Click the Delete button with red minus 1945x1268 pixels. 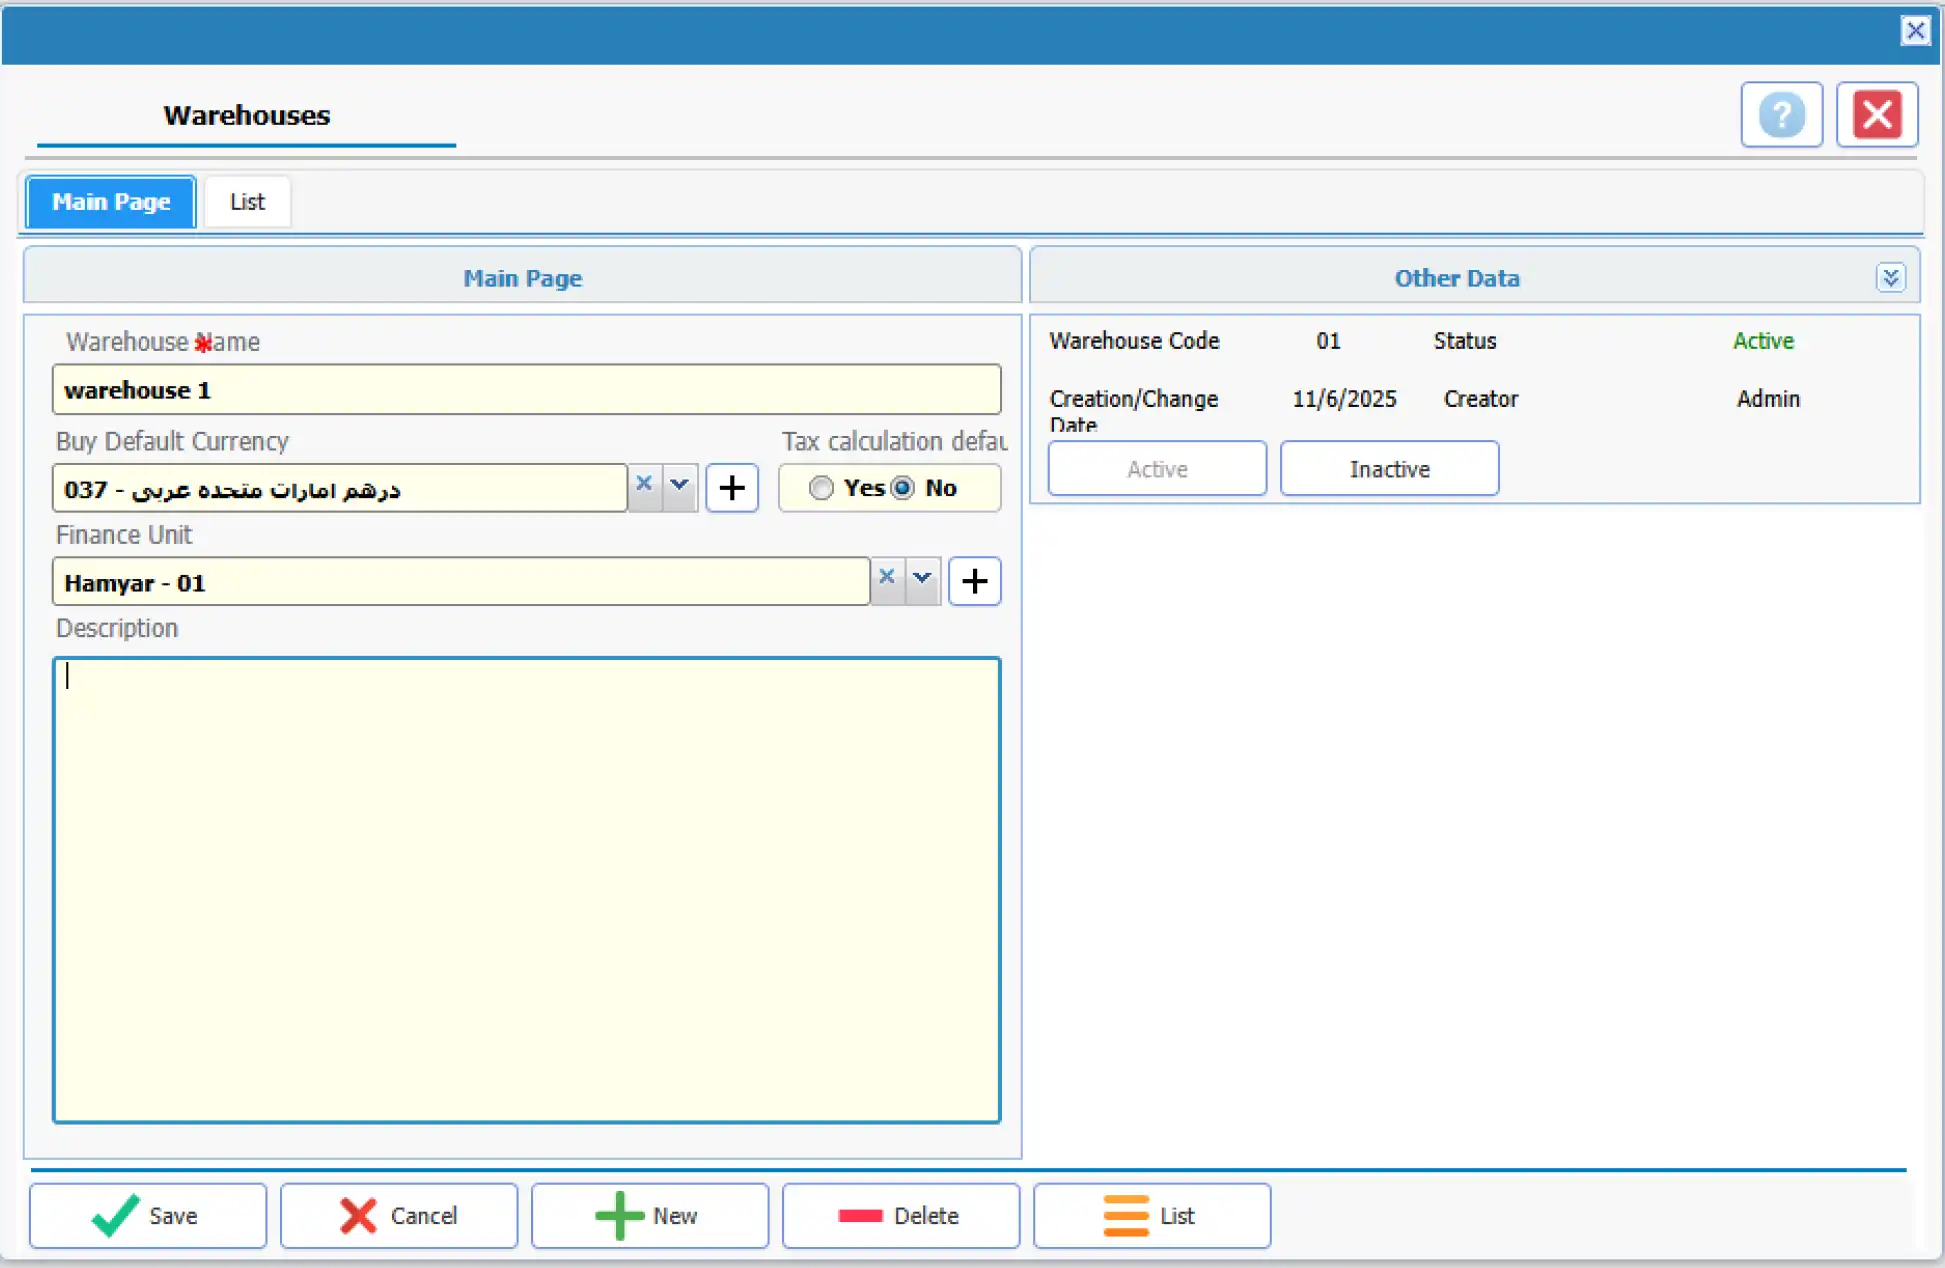(x=900, y=1215)
